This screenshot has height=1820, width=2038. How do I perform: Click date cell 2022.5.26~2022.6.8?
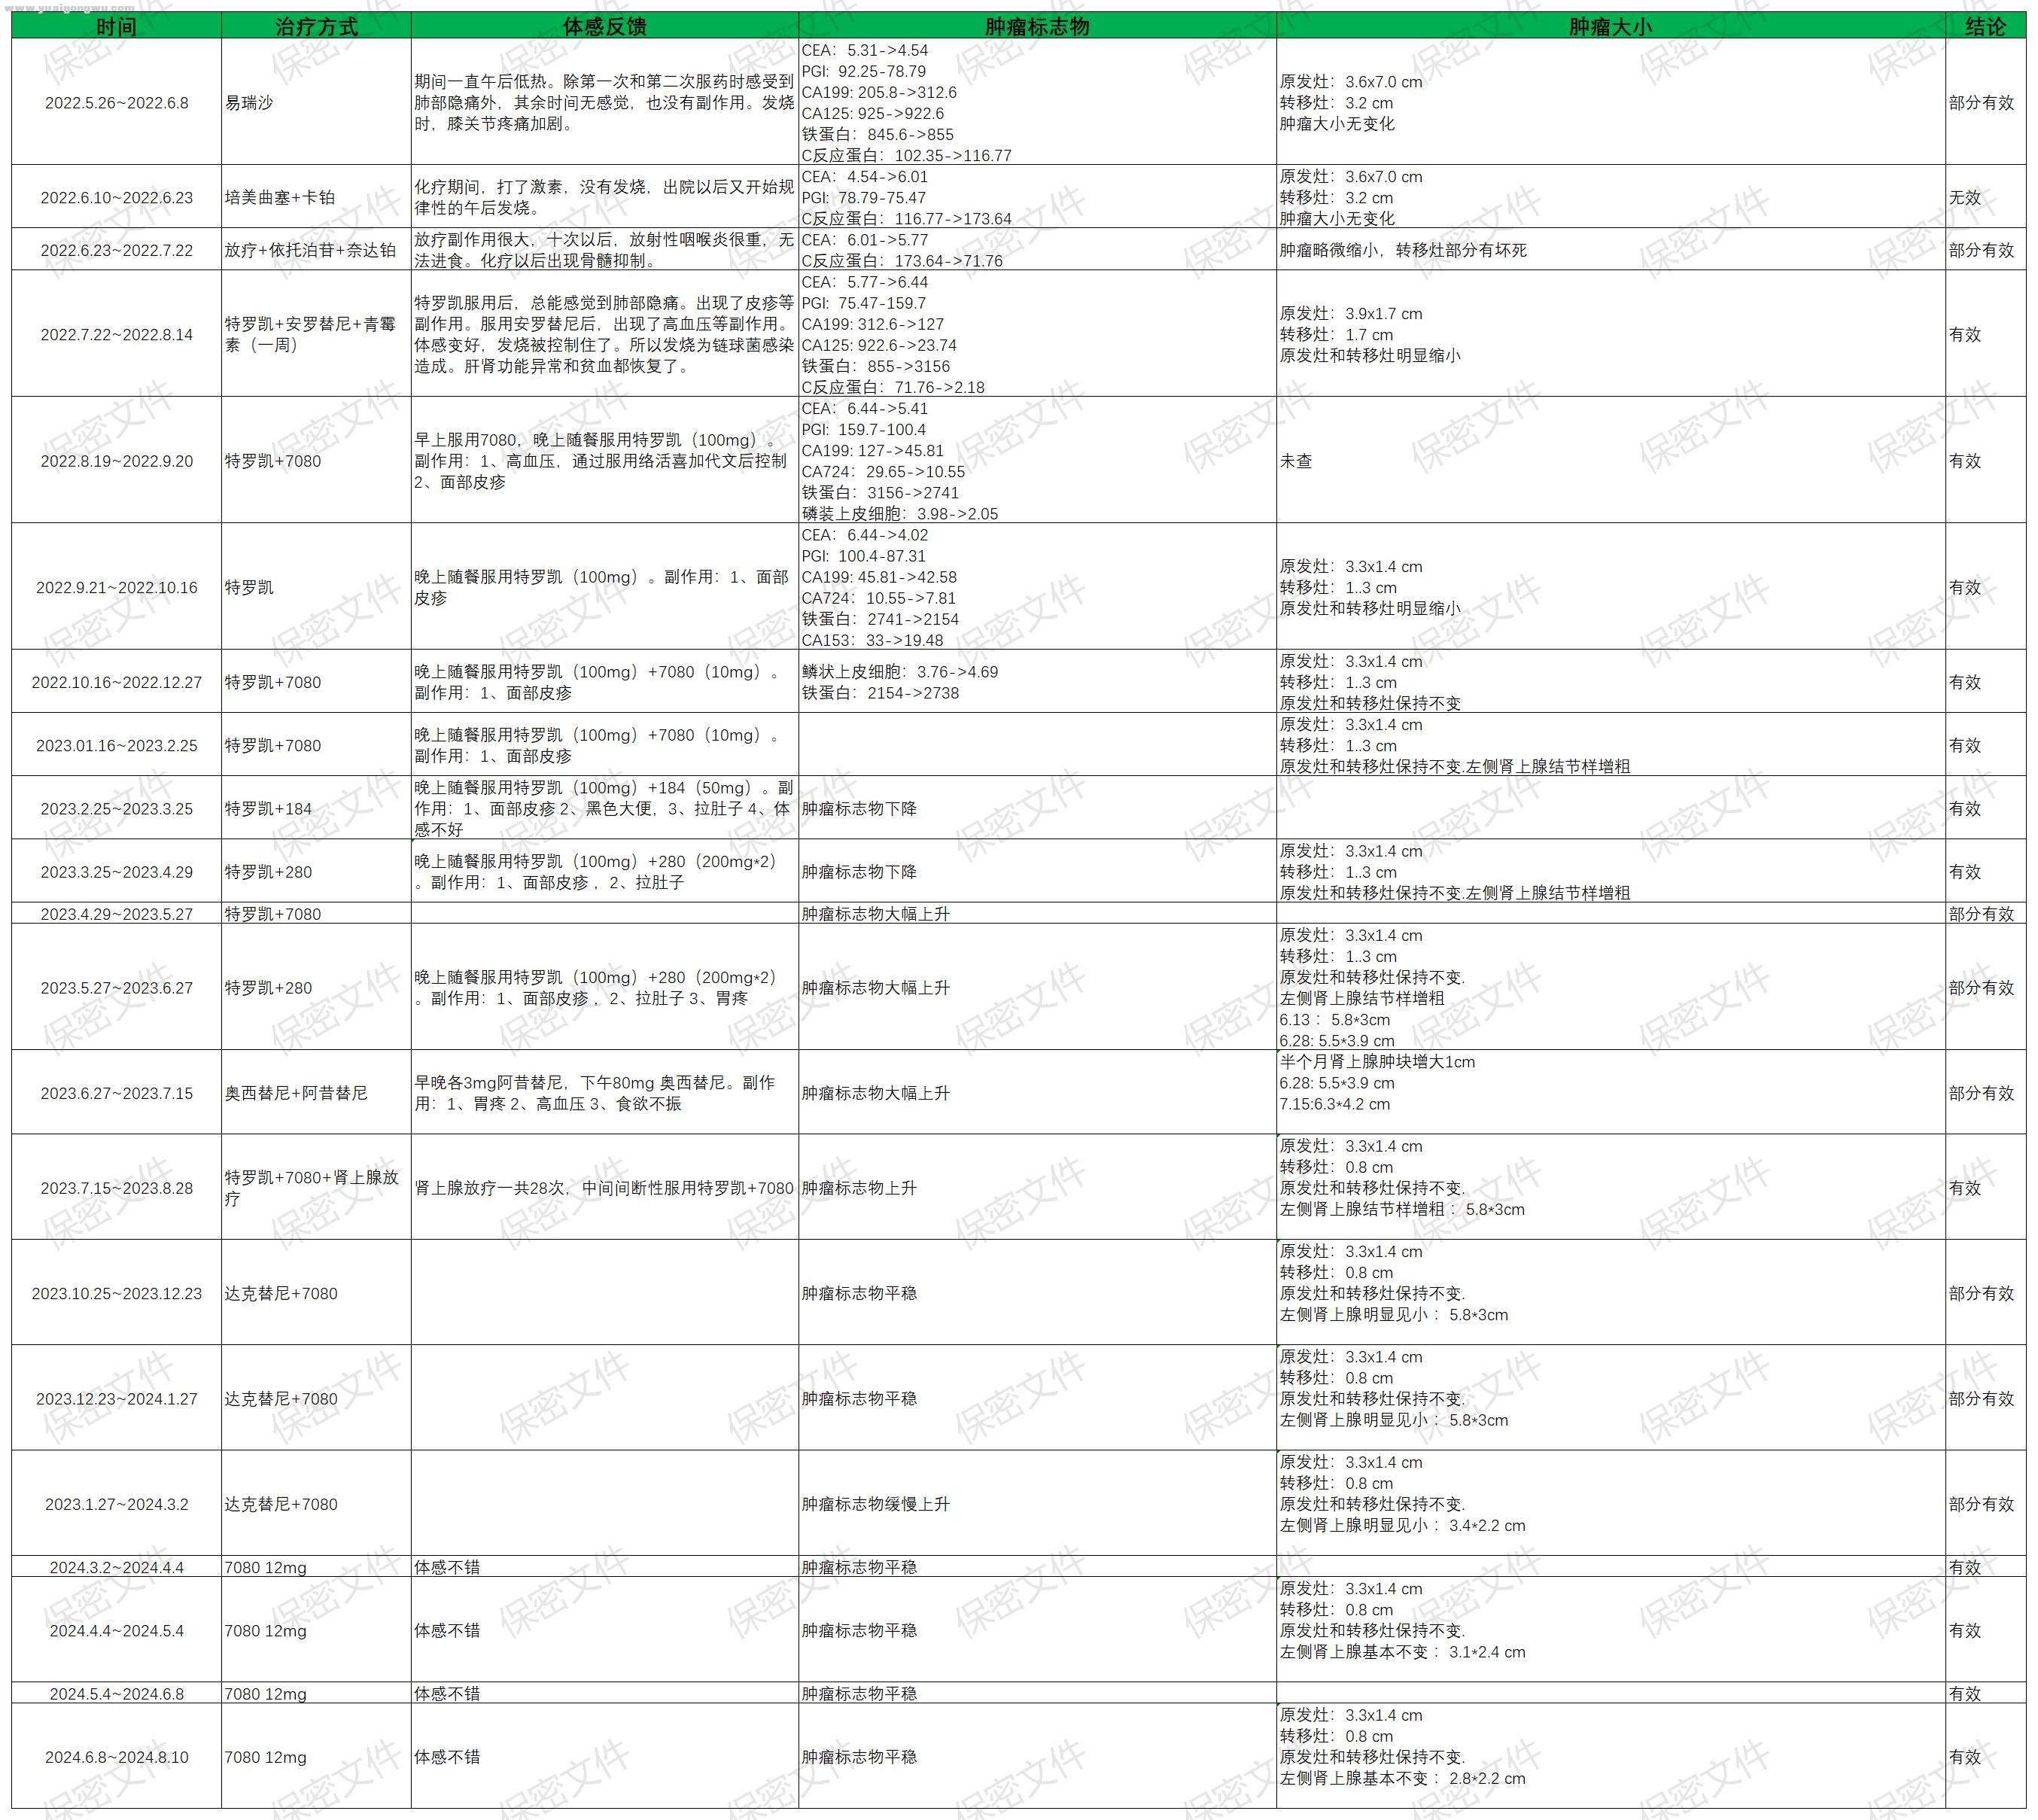[x=117, y=103]
